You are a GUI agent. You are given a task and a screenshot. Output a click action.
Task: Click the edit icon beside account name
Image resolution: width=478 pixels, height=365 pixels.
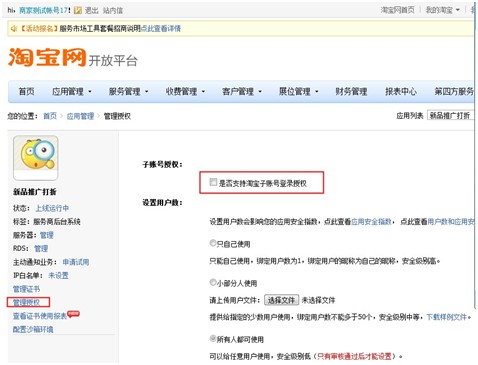click(78, 10)
